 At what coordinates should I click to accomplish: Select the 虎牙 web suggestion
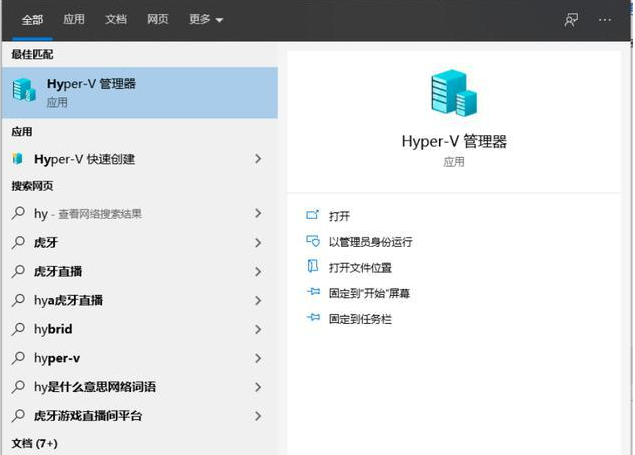[x=140, y=242]
